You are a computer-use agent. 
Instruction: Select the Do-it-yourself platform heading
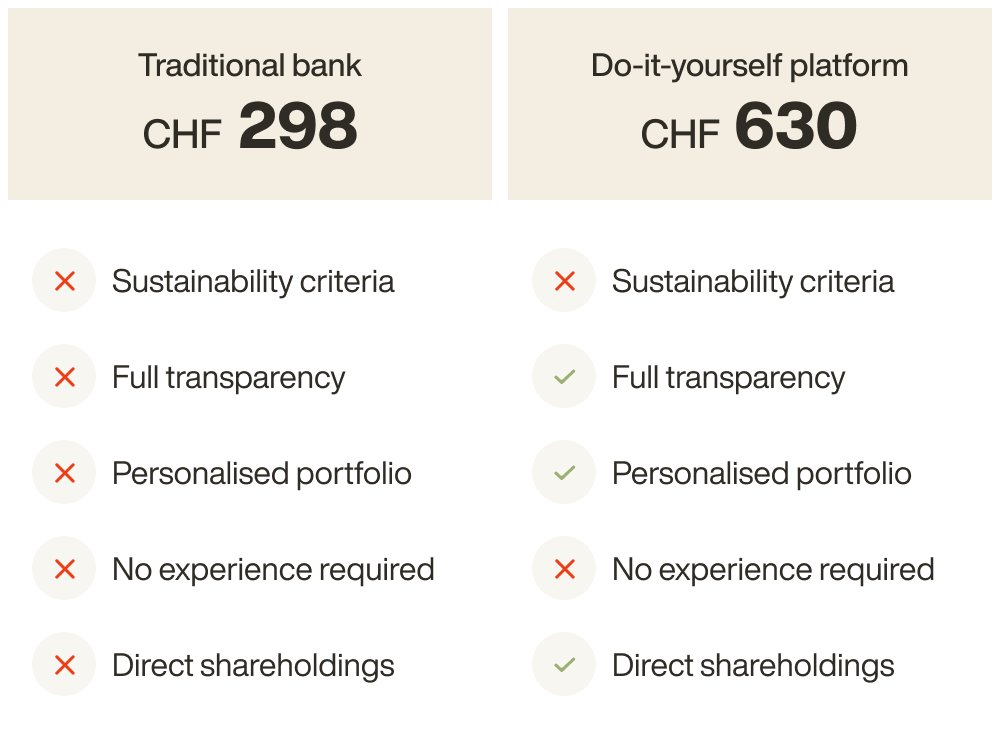point(749,66)
